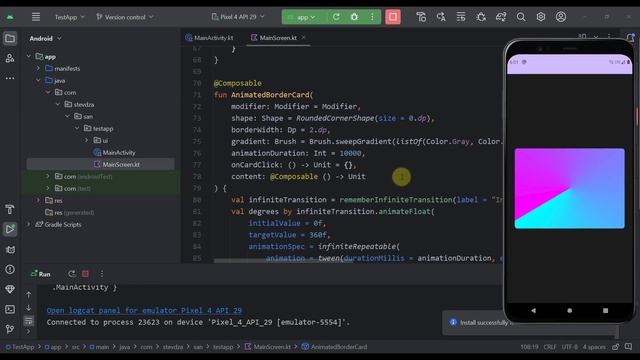
Task: Open Run panel more options menu
Action: point(102,274)
